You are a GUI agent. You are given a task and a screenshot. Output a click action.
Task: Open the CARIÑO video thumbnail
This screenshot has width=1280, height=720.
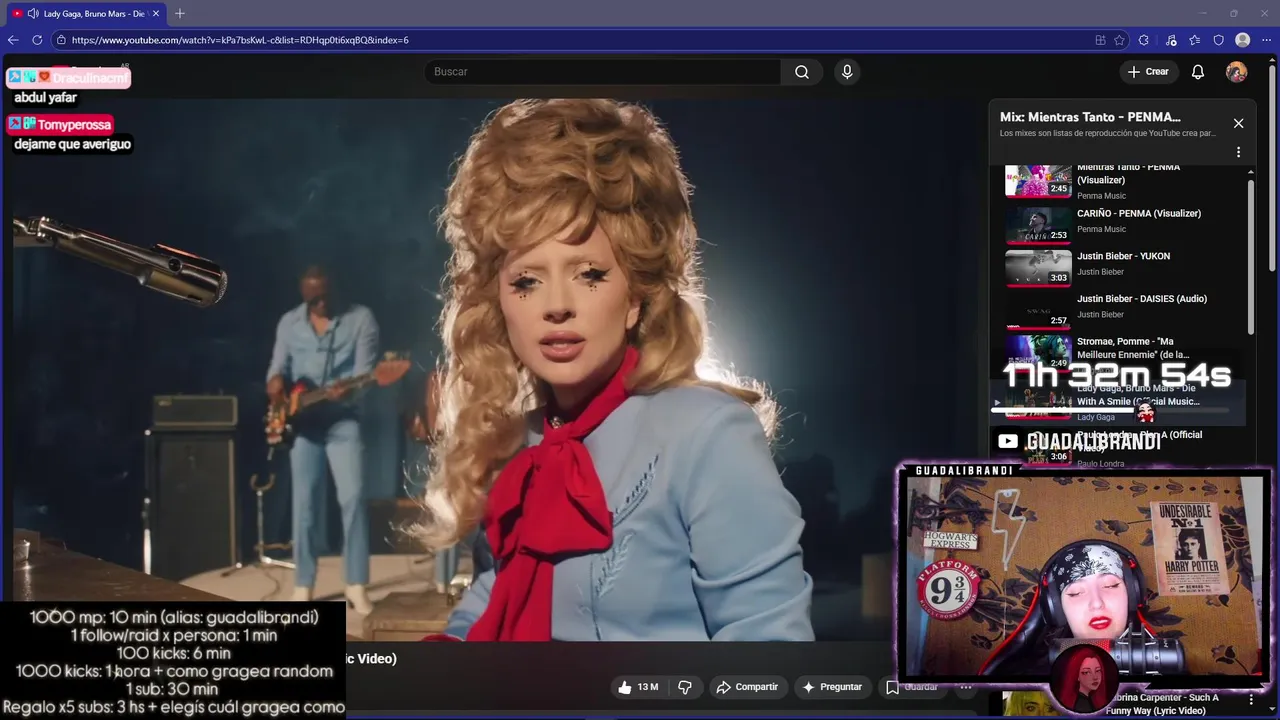click(1038, 225)
